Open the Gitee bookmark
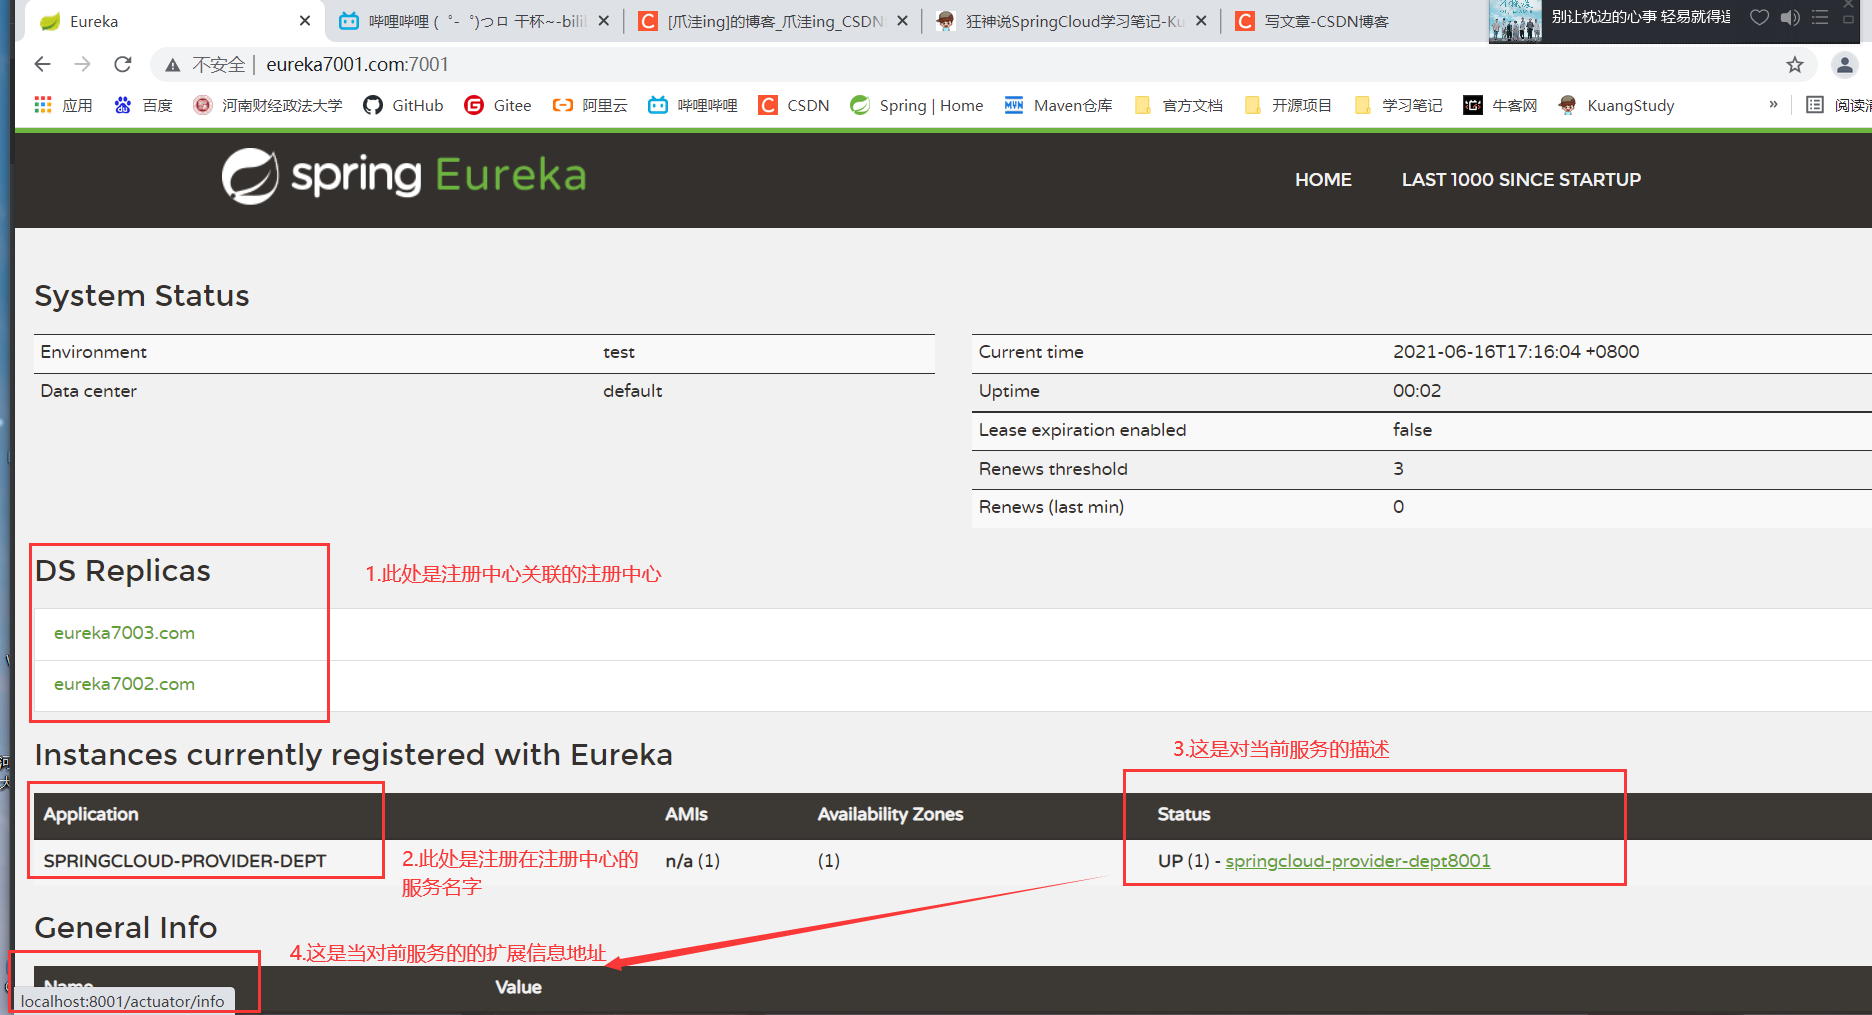 pyautogui.click(x=498, y=105)
